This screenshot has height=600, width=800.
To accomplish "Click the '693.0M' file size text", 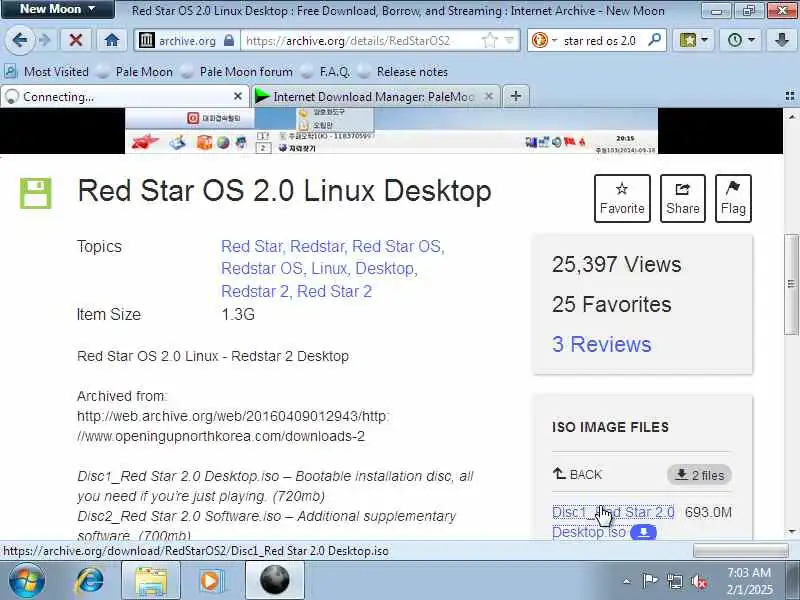I will [708, 512].
